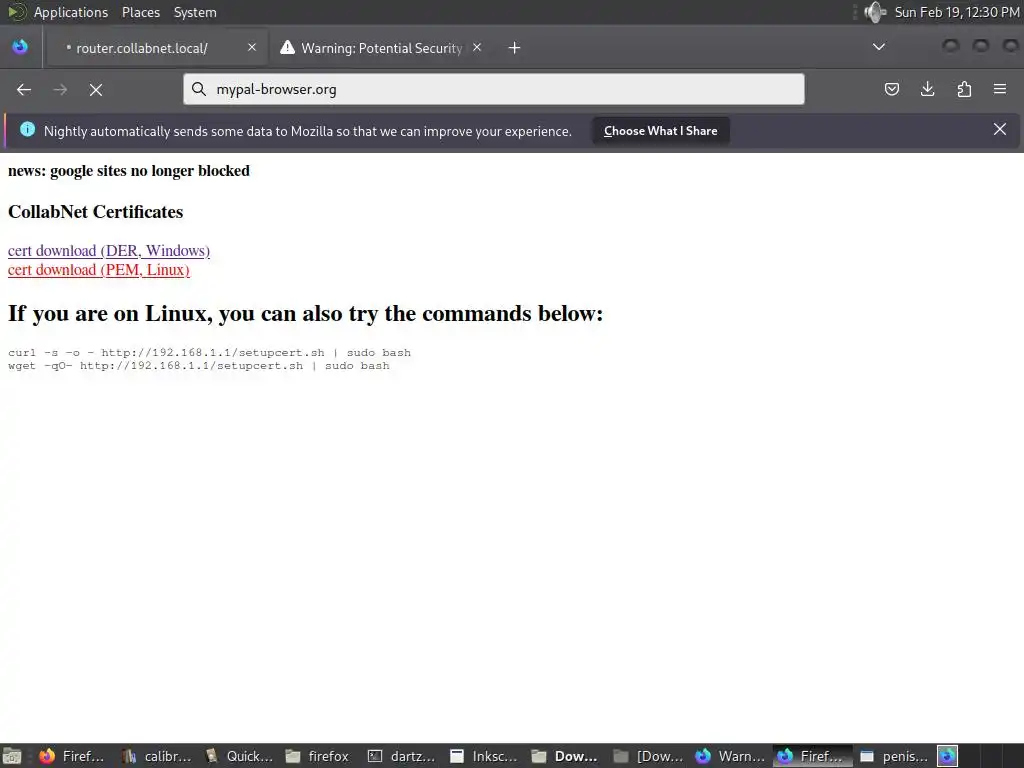The image size is (1024, 768).
Task: Click the URL bar showing mypal-browser.org
Action: coord(494,89)
